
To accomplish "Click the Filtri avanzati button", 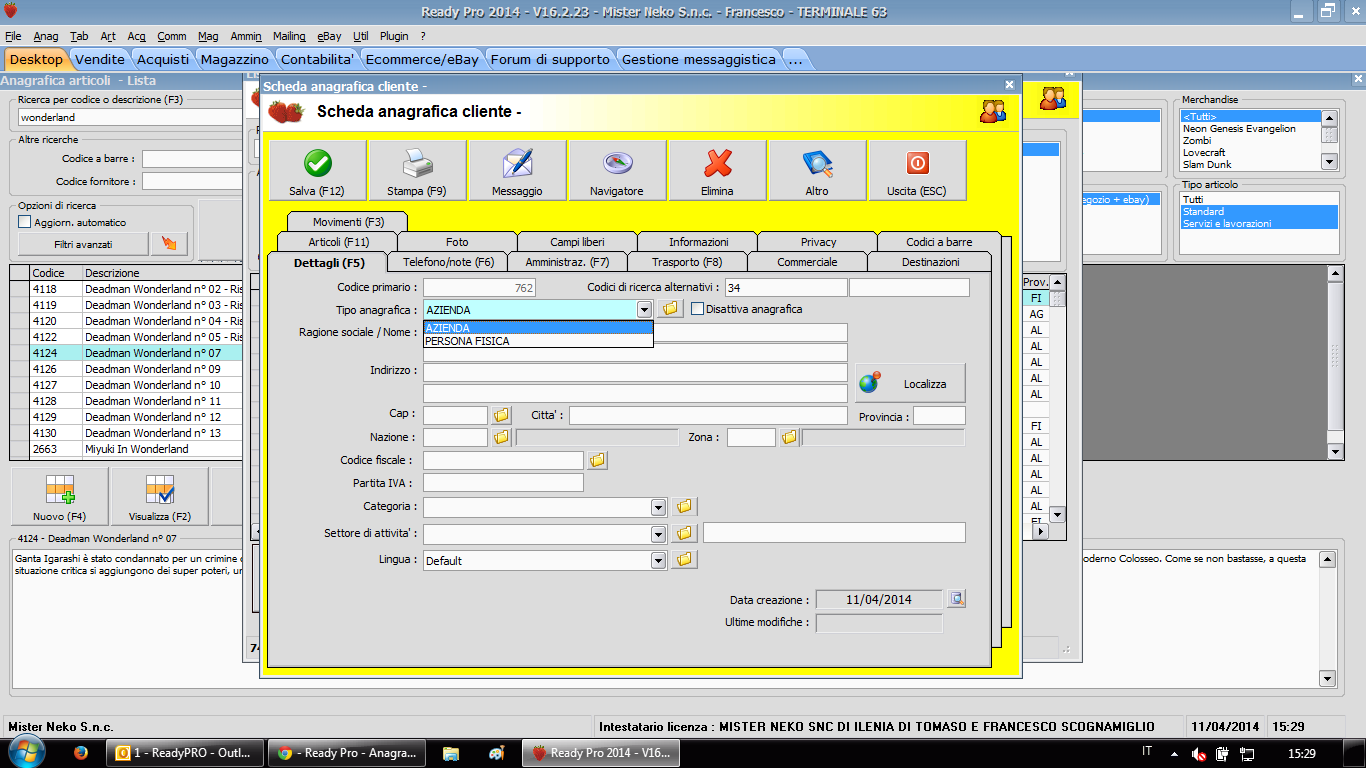I will (x=83, y=244).
